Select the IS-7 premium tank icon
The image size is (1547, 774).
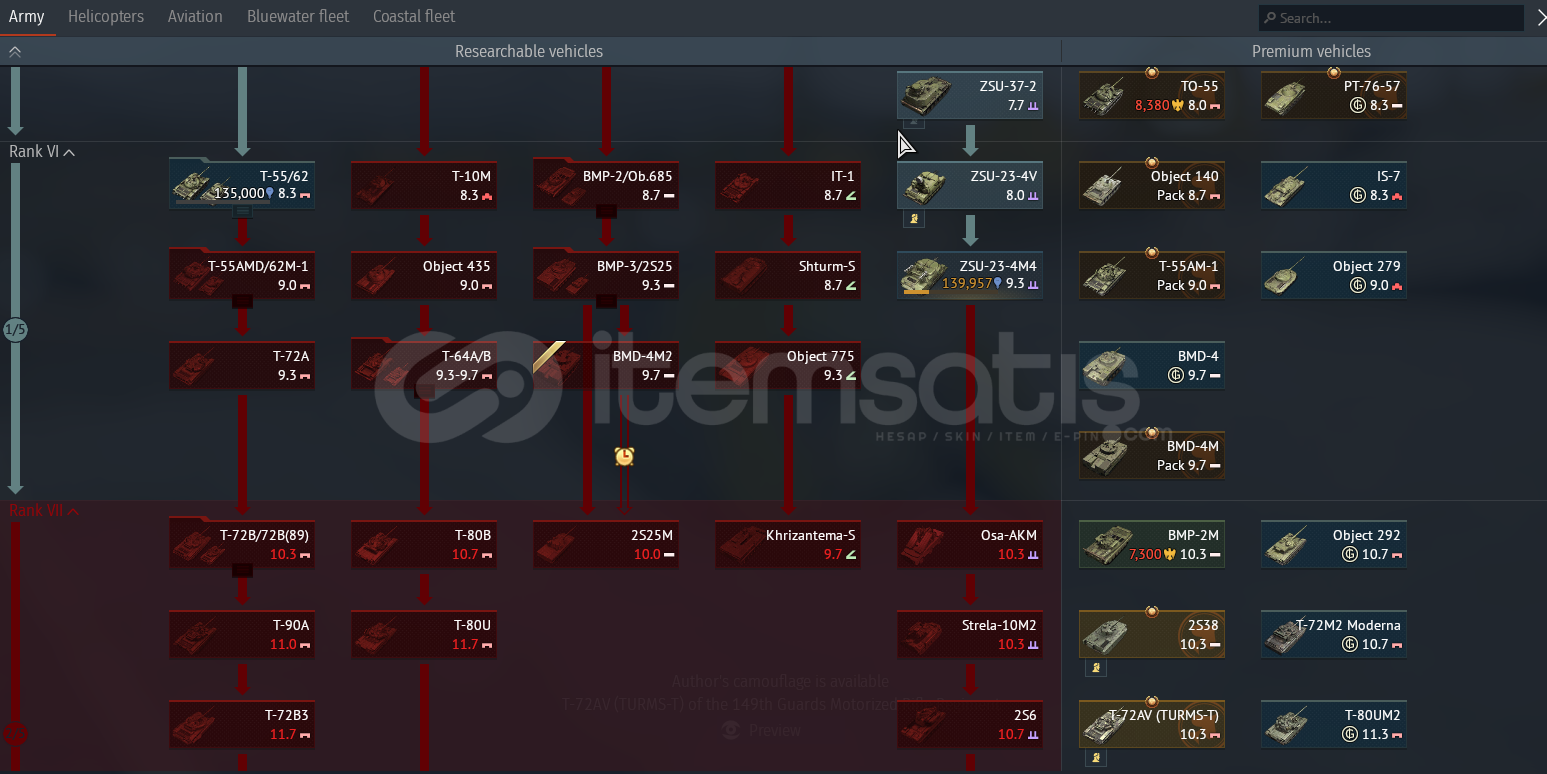[x=1290, y=186]
